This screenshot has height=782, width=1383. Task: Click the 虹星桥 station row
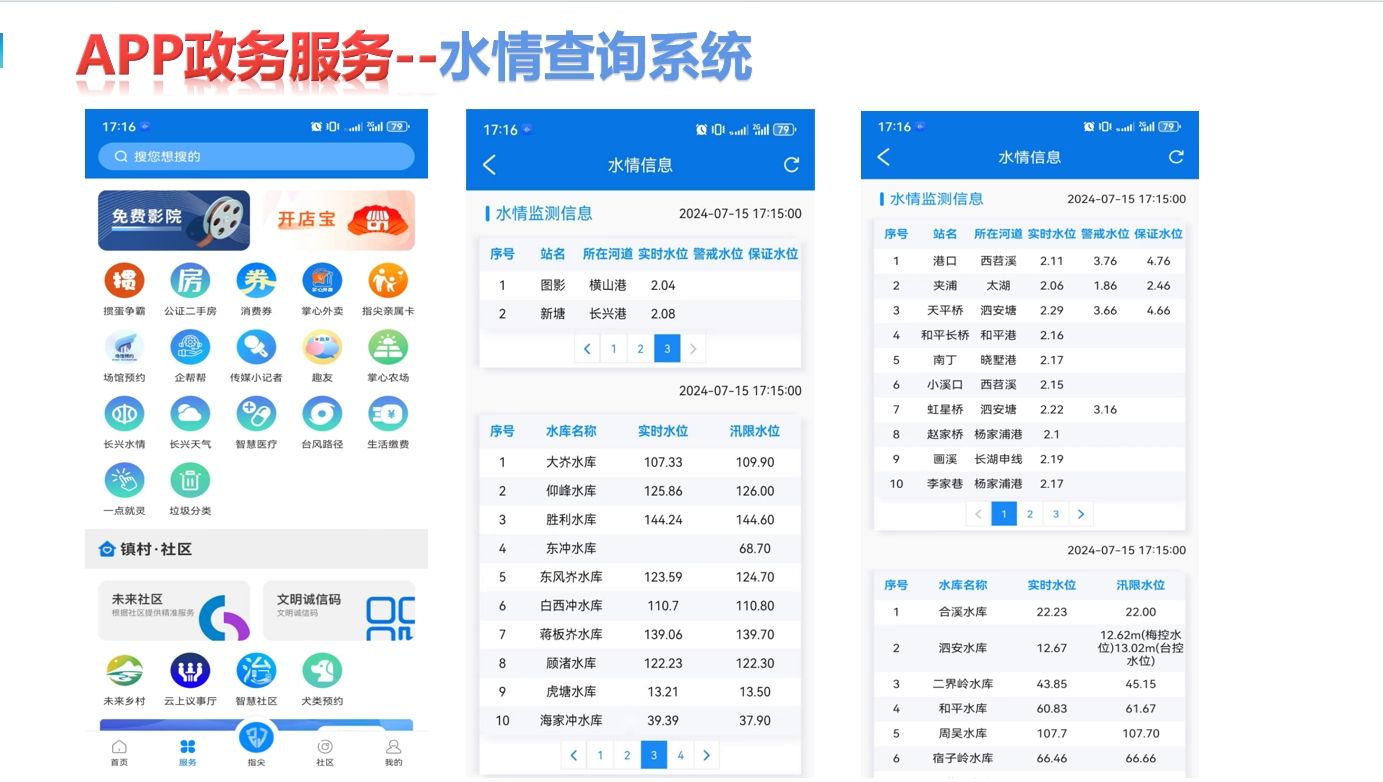pyautogui.click(x=1030, y=410)
